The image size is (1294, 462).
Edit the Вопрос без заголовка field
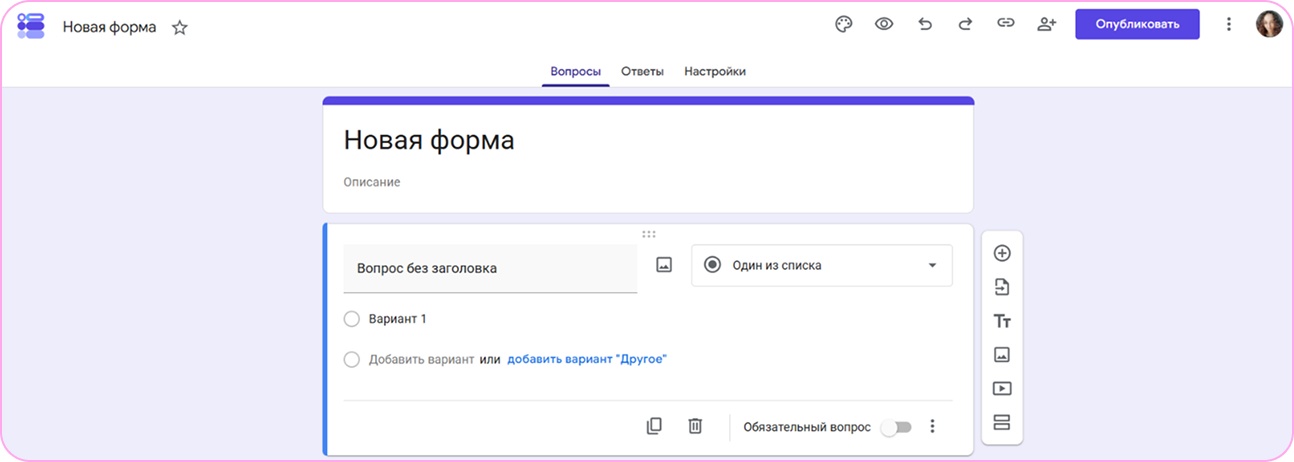pyautogui.click(x=490, y=268)
